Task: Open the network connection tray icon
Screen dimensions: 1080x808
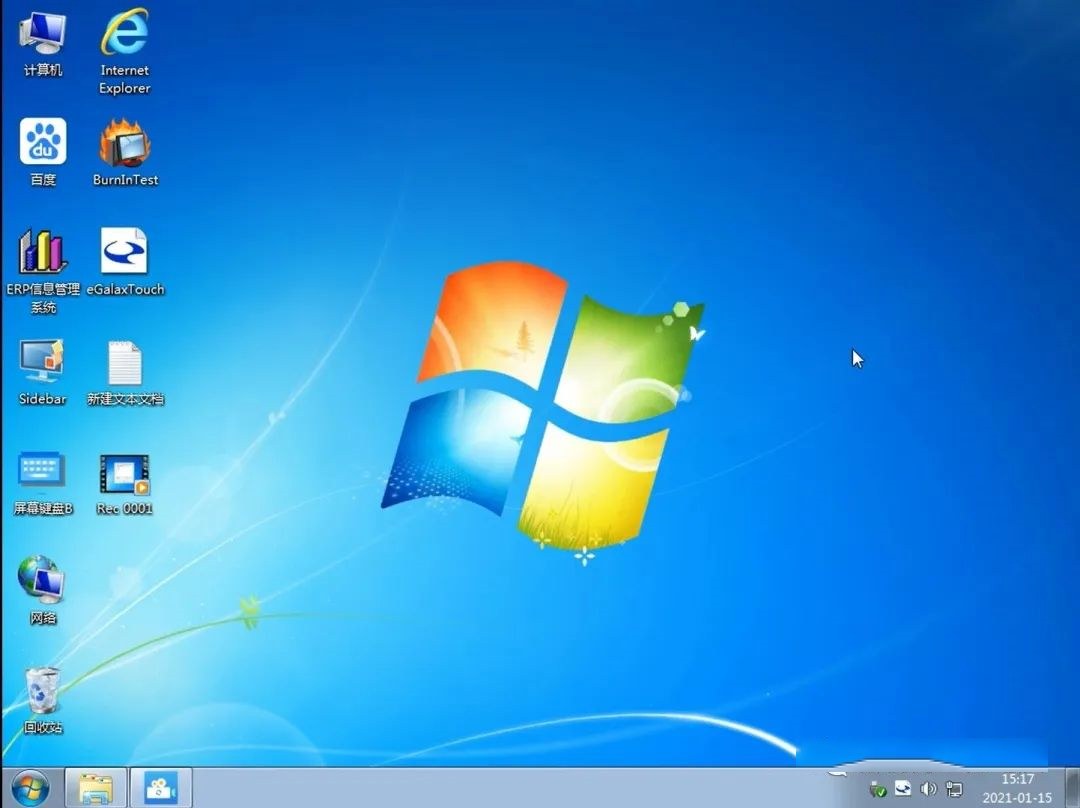Action: click(954, 789)
